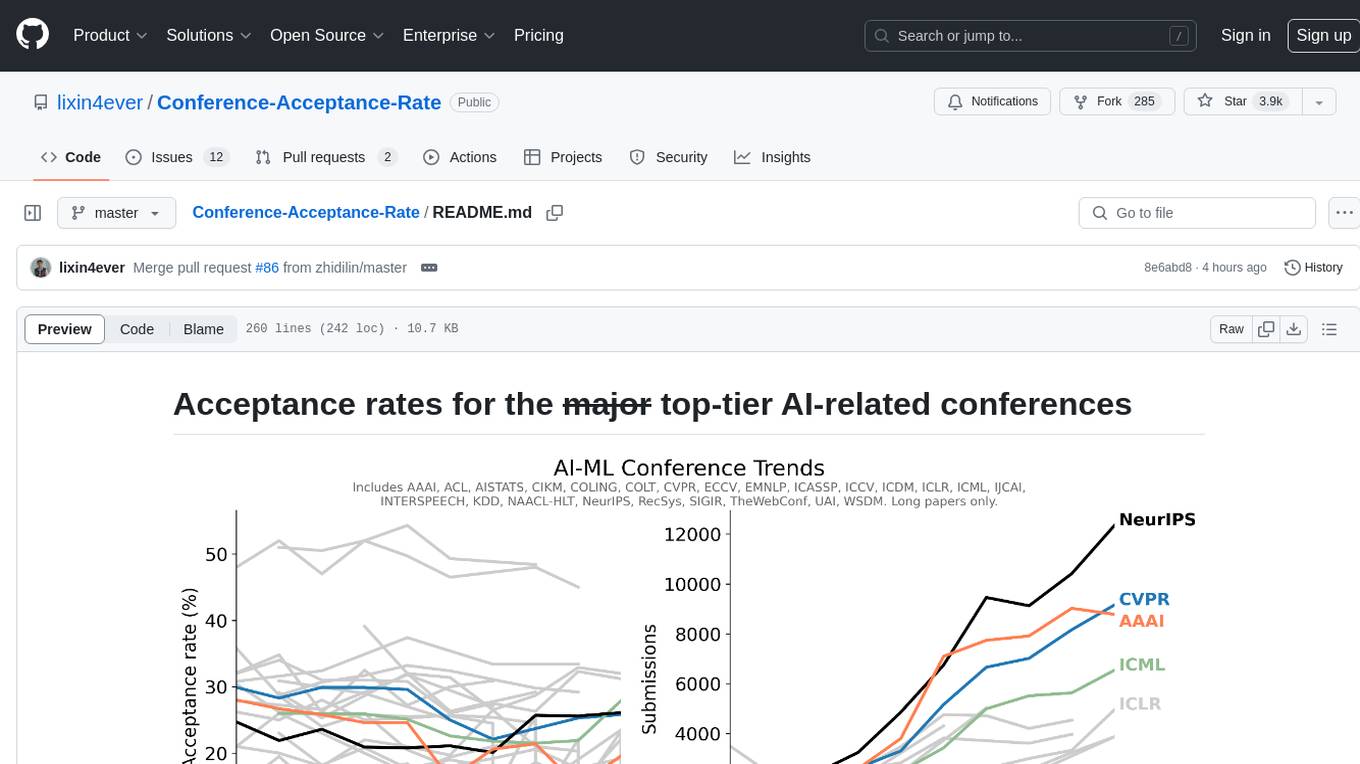The height and width of the screenshot is (764, 1360).
Task: Open the Pricing page
Action: [538, 35]
